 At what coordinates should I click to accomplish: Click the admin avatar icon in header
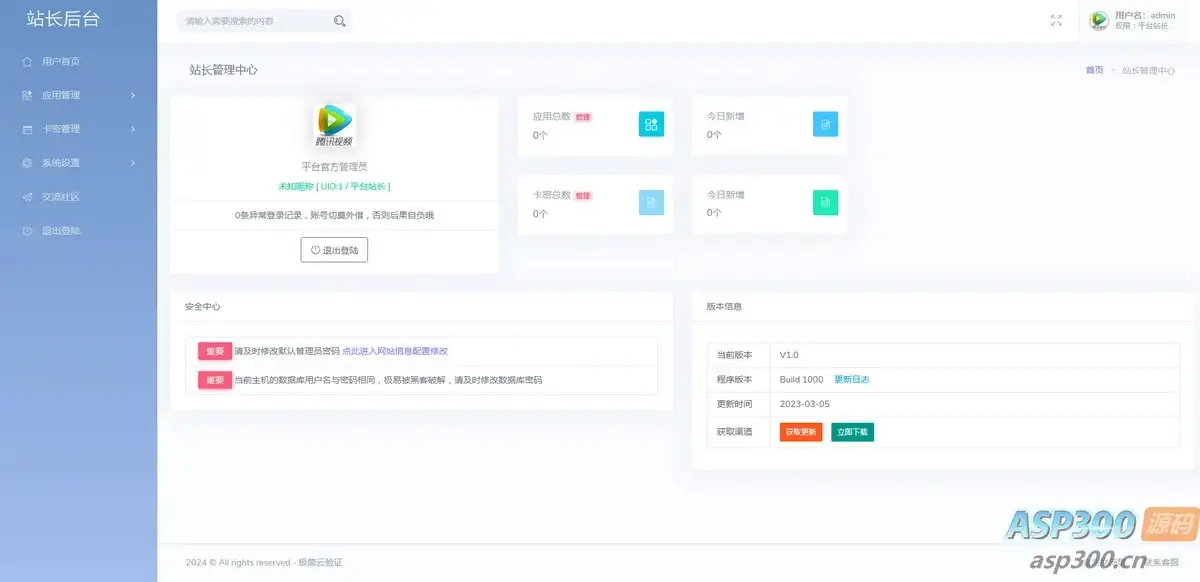point(1099,20)
